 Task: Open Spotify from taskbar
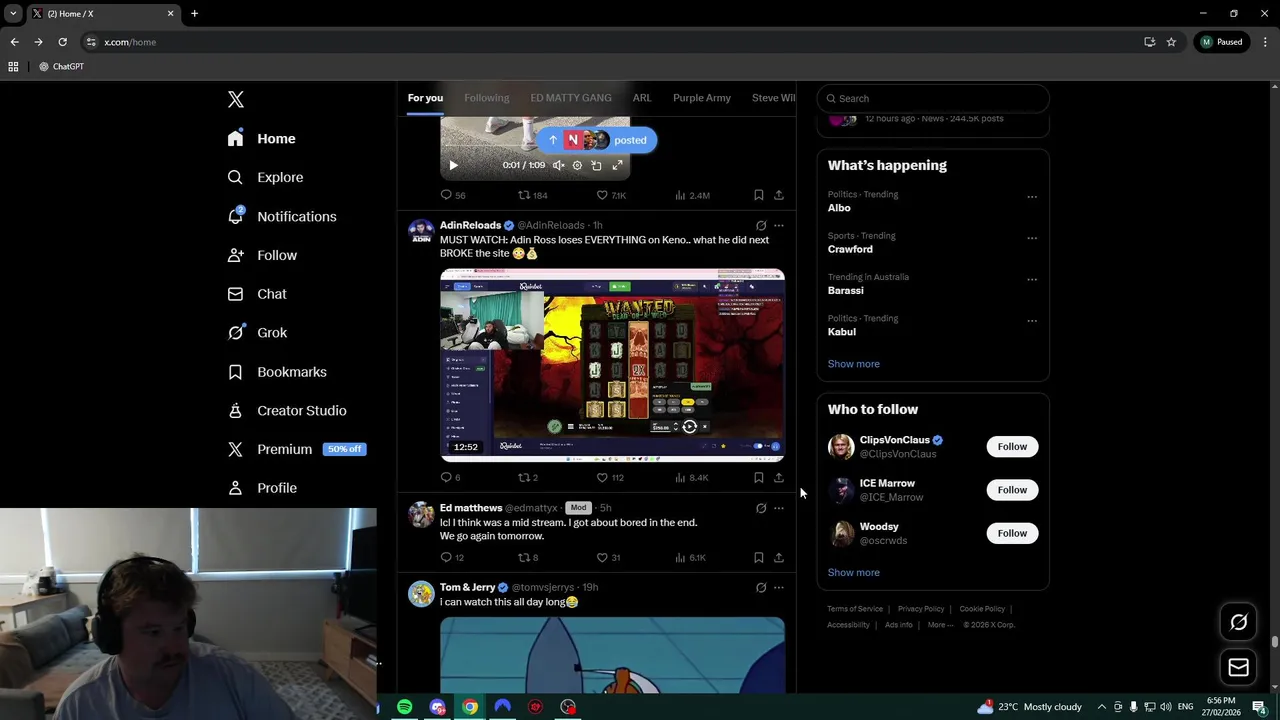(404, 707)
